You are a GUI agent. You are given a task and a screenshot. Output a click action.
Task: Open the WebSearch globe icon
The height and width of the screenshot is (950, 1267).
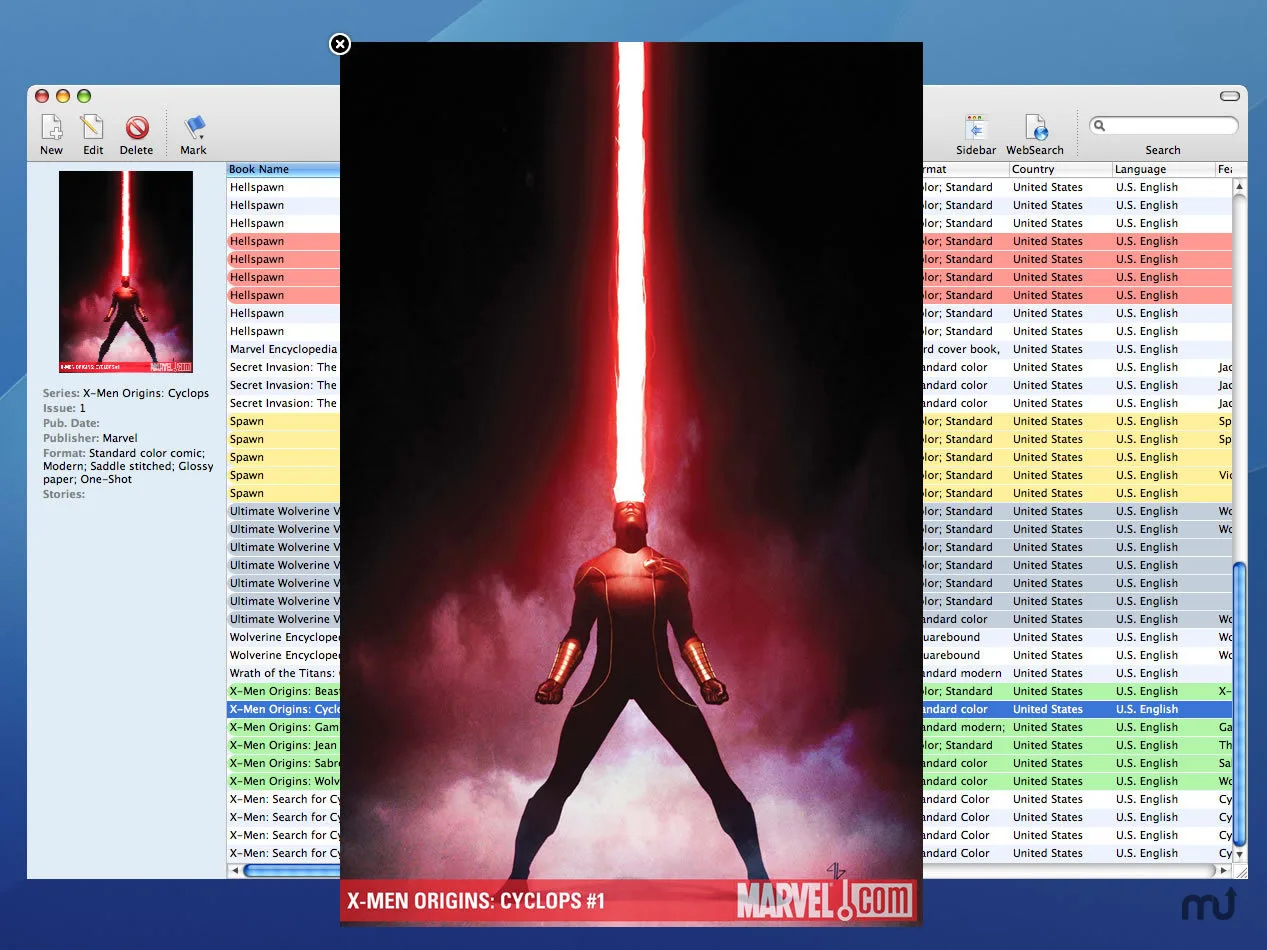[1036, 128]
